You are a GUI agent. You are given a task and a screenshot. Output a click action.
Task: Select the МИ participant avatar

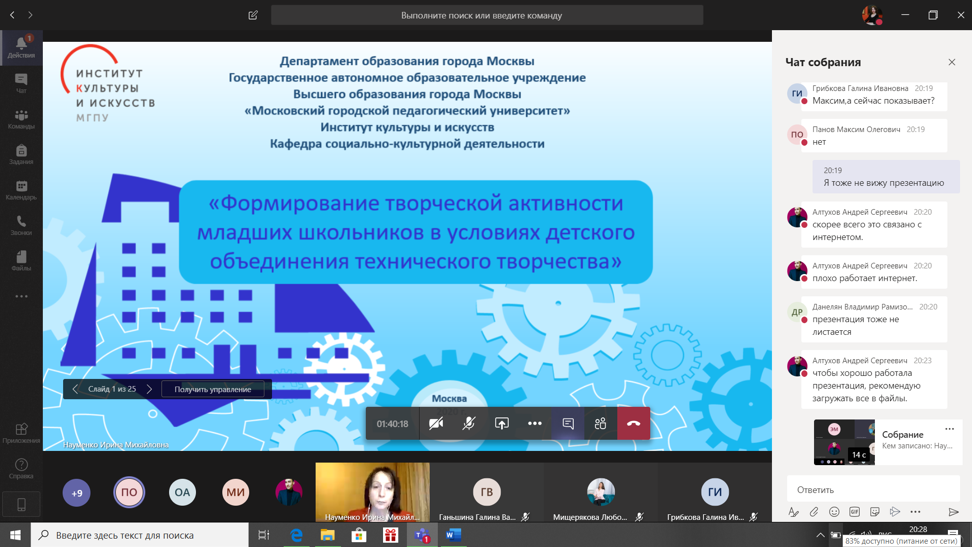pos(236,492)
